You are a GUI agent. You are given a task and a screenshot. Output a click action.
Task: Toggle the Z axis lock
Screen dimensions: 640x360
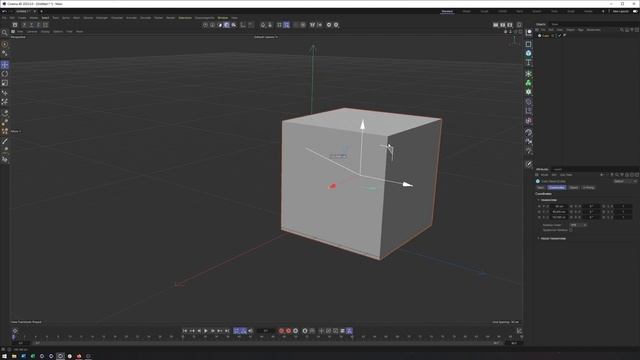coord(38,25)
